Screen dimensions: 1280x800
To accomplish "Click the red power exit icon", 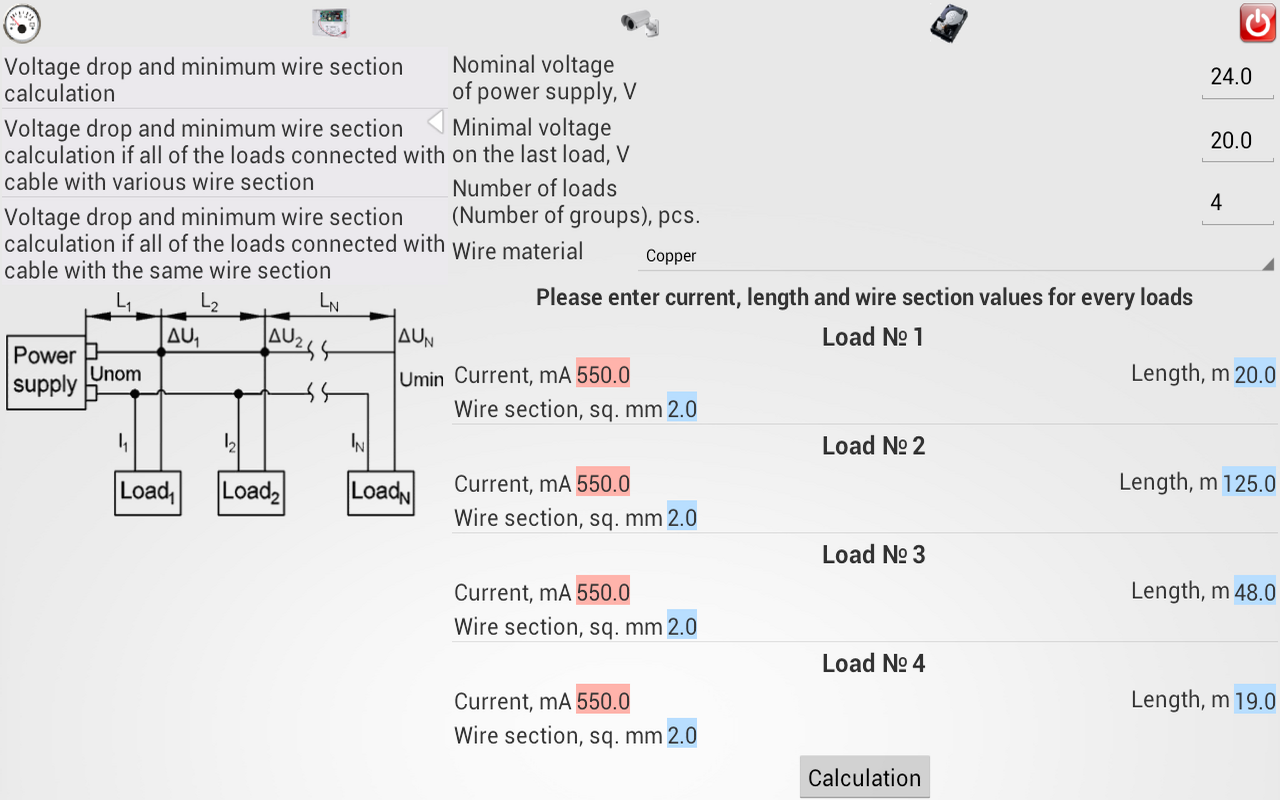I will click(1257, 22).
